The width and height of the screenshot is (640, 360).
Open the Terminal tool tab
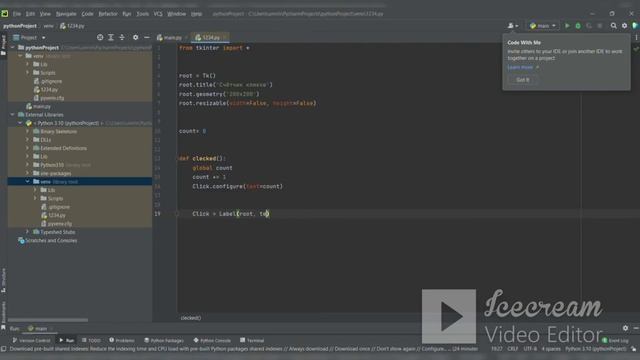point(252,340)
